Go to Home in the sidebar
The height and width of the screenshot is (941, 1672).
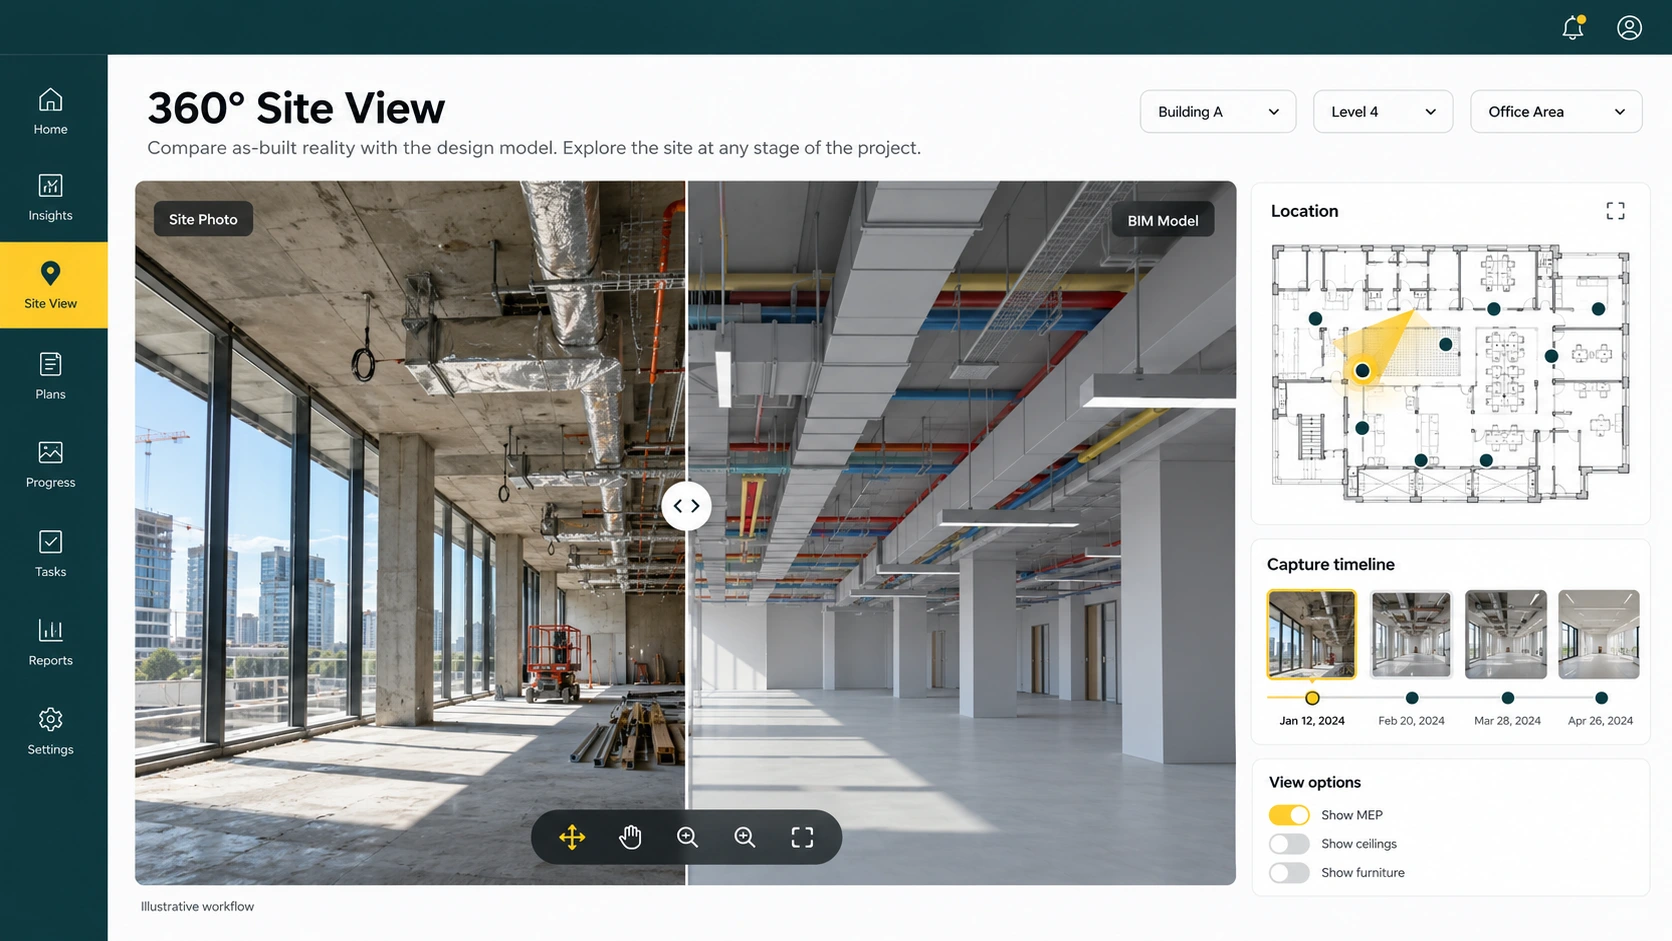[50, 111]
